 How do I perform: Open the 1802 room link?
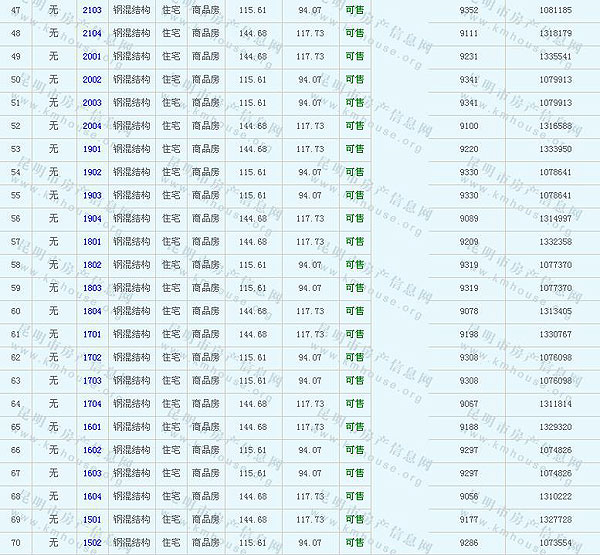(92, 265)
